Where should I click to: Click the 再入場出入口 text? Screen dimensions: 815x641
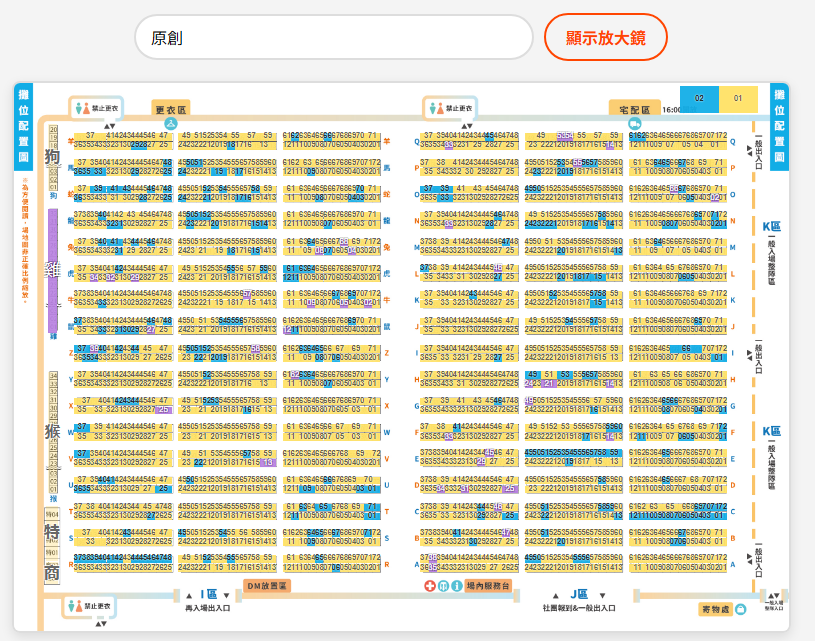(x=208, y=608)
